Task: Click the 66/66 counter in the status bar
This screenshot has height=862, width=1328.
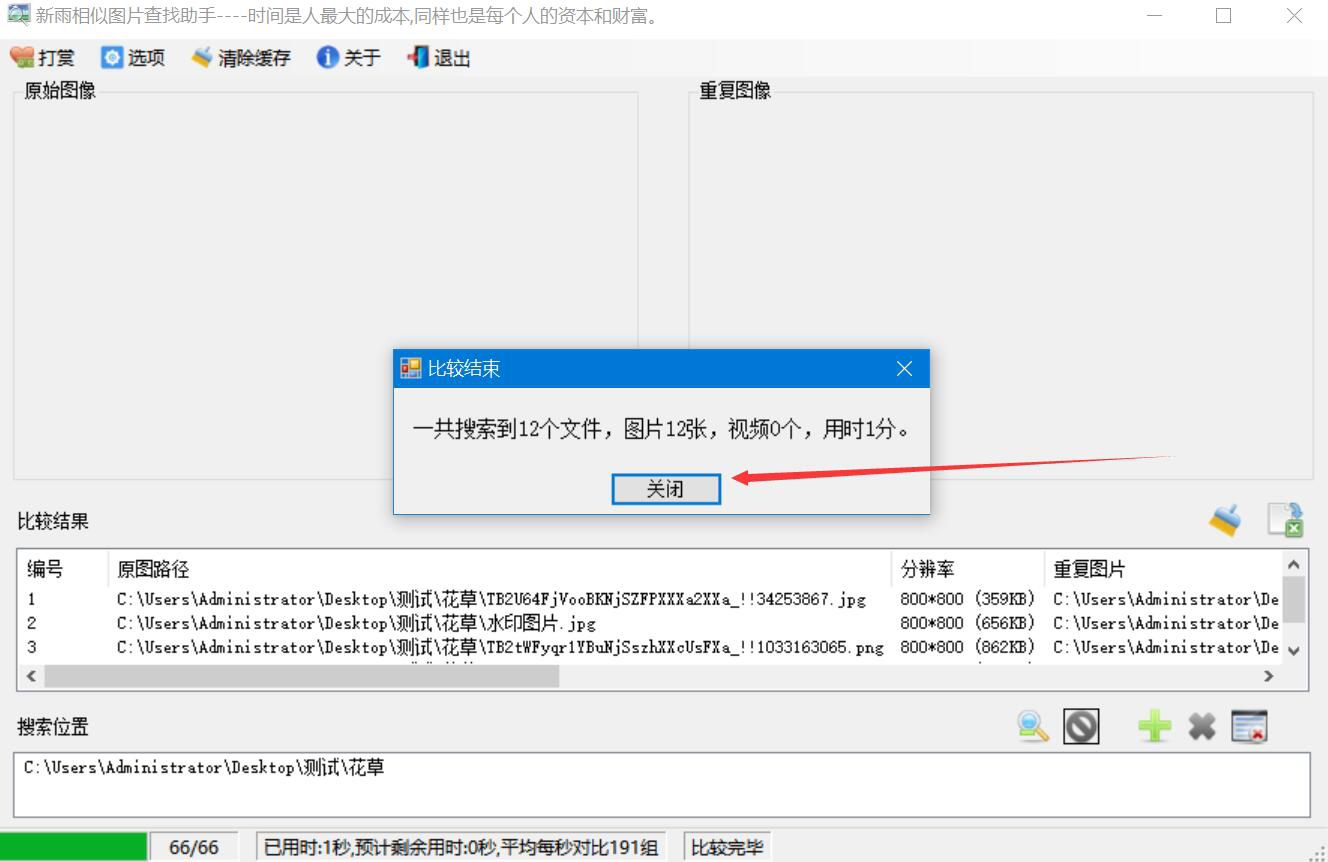Action: click(x=194, y=847)
